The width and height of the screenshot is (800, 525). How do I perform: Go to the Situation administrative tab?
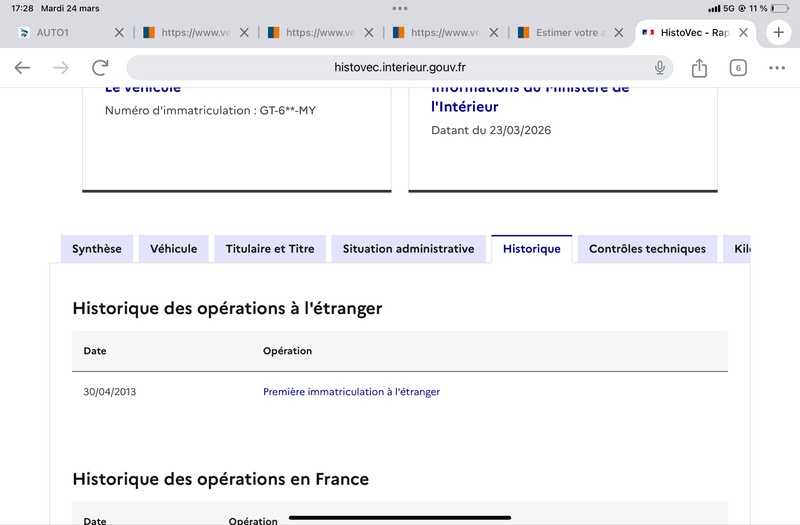coord(408,249)
